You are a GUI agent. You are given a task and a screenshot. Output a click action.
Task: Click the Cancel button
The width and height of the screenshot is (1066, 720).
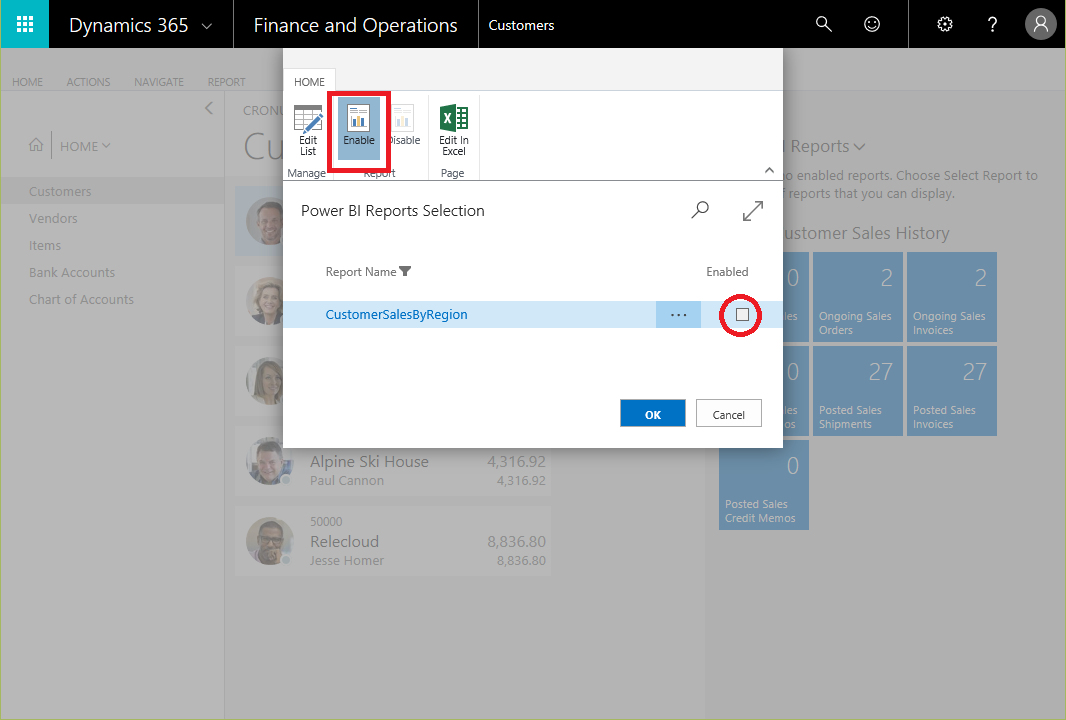click(x=728, y=414)
